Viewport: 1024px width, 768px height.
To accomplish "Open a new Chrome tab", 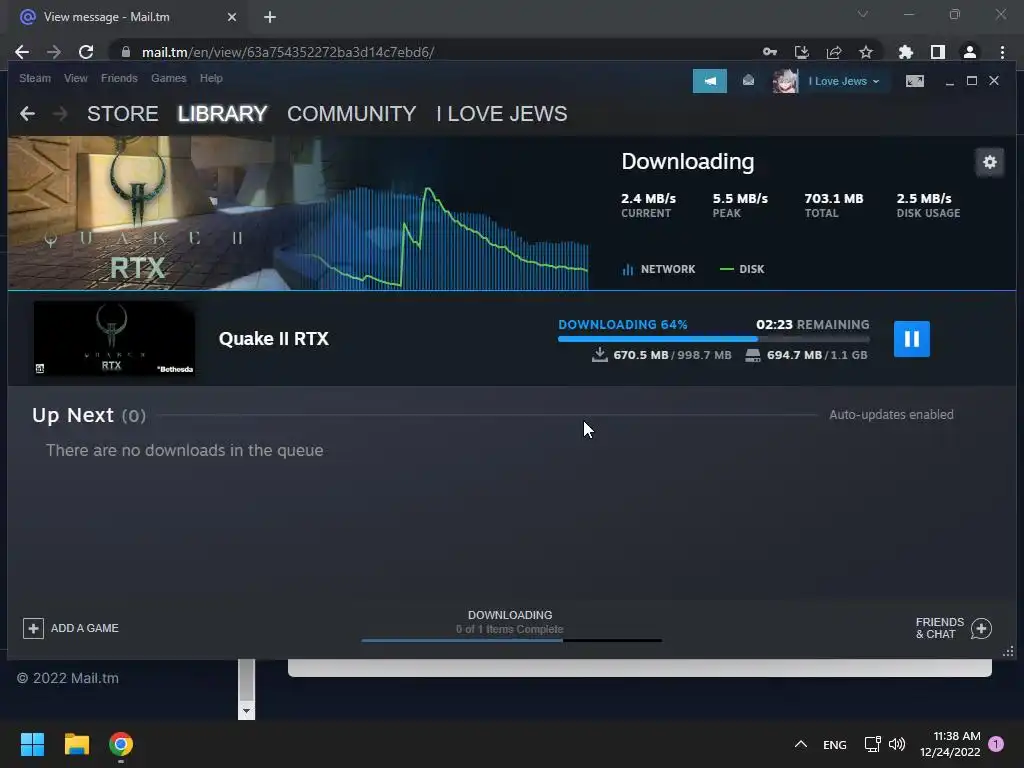I will click(x=270, y=17).
